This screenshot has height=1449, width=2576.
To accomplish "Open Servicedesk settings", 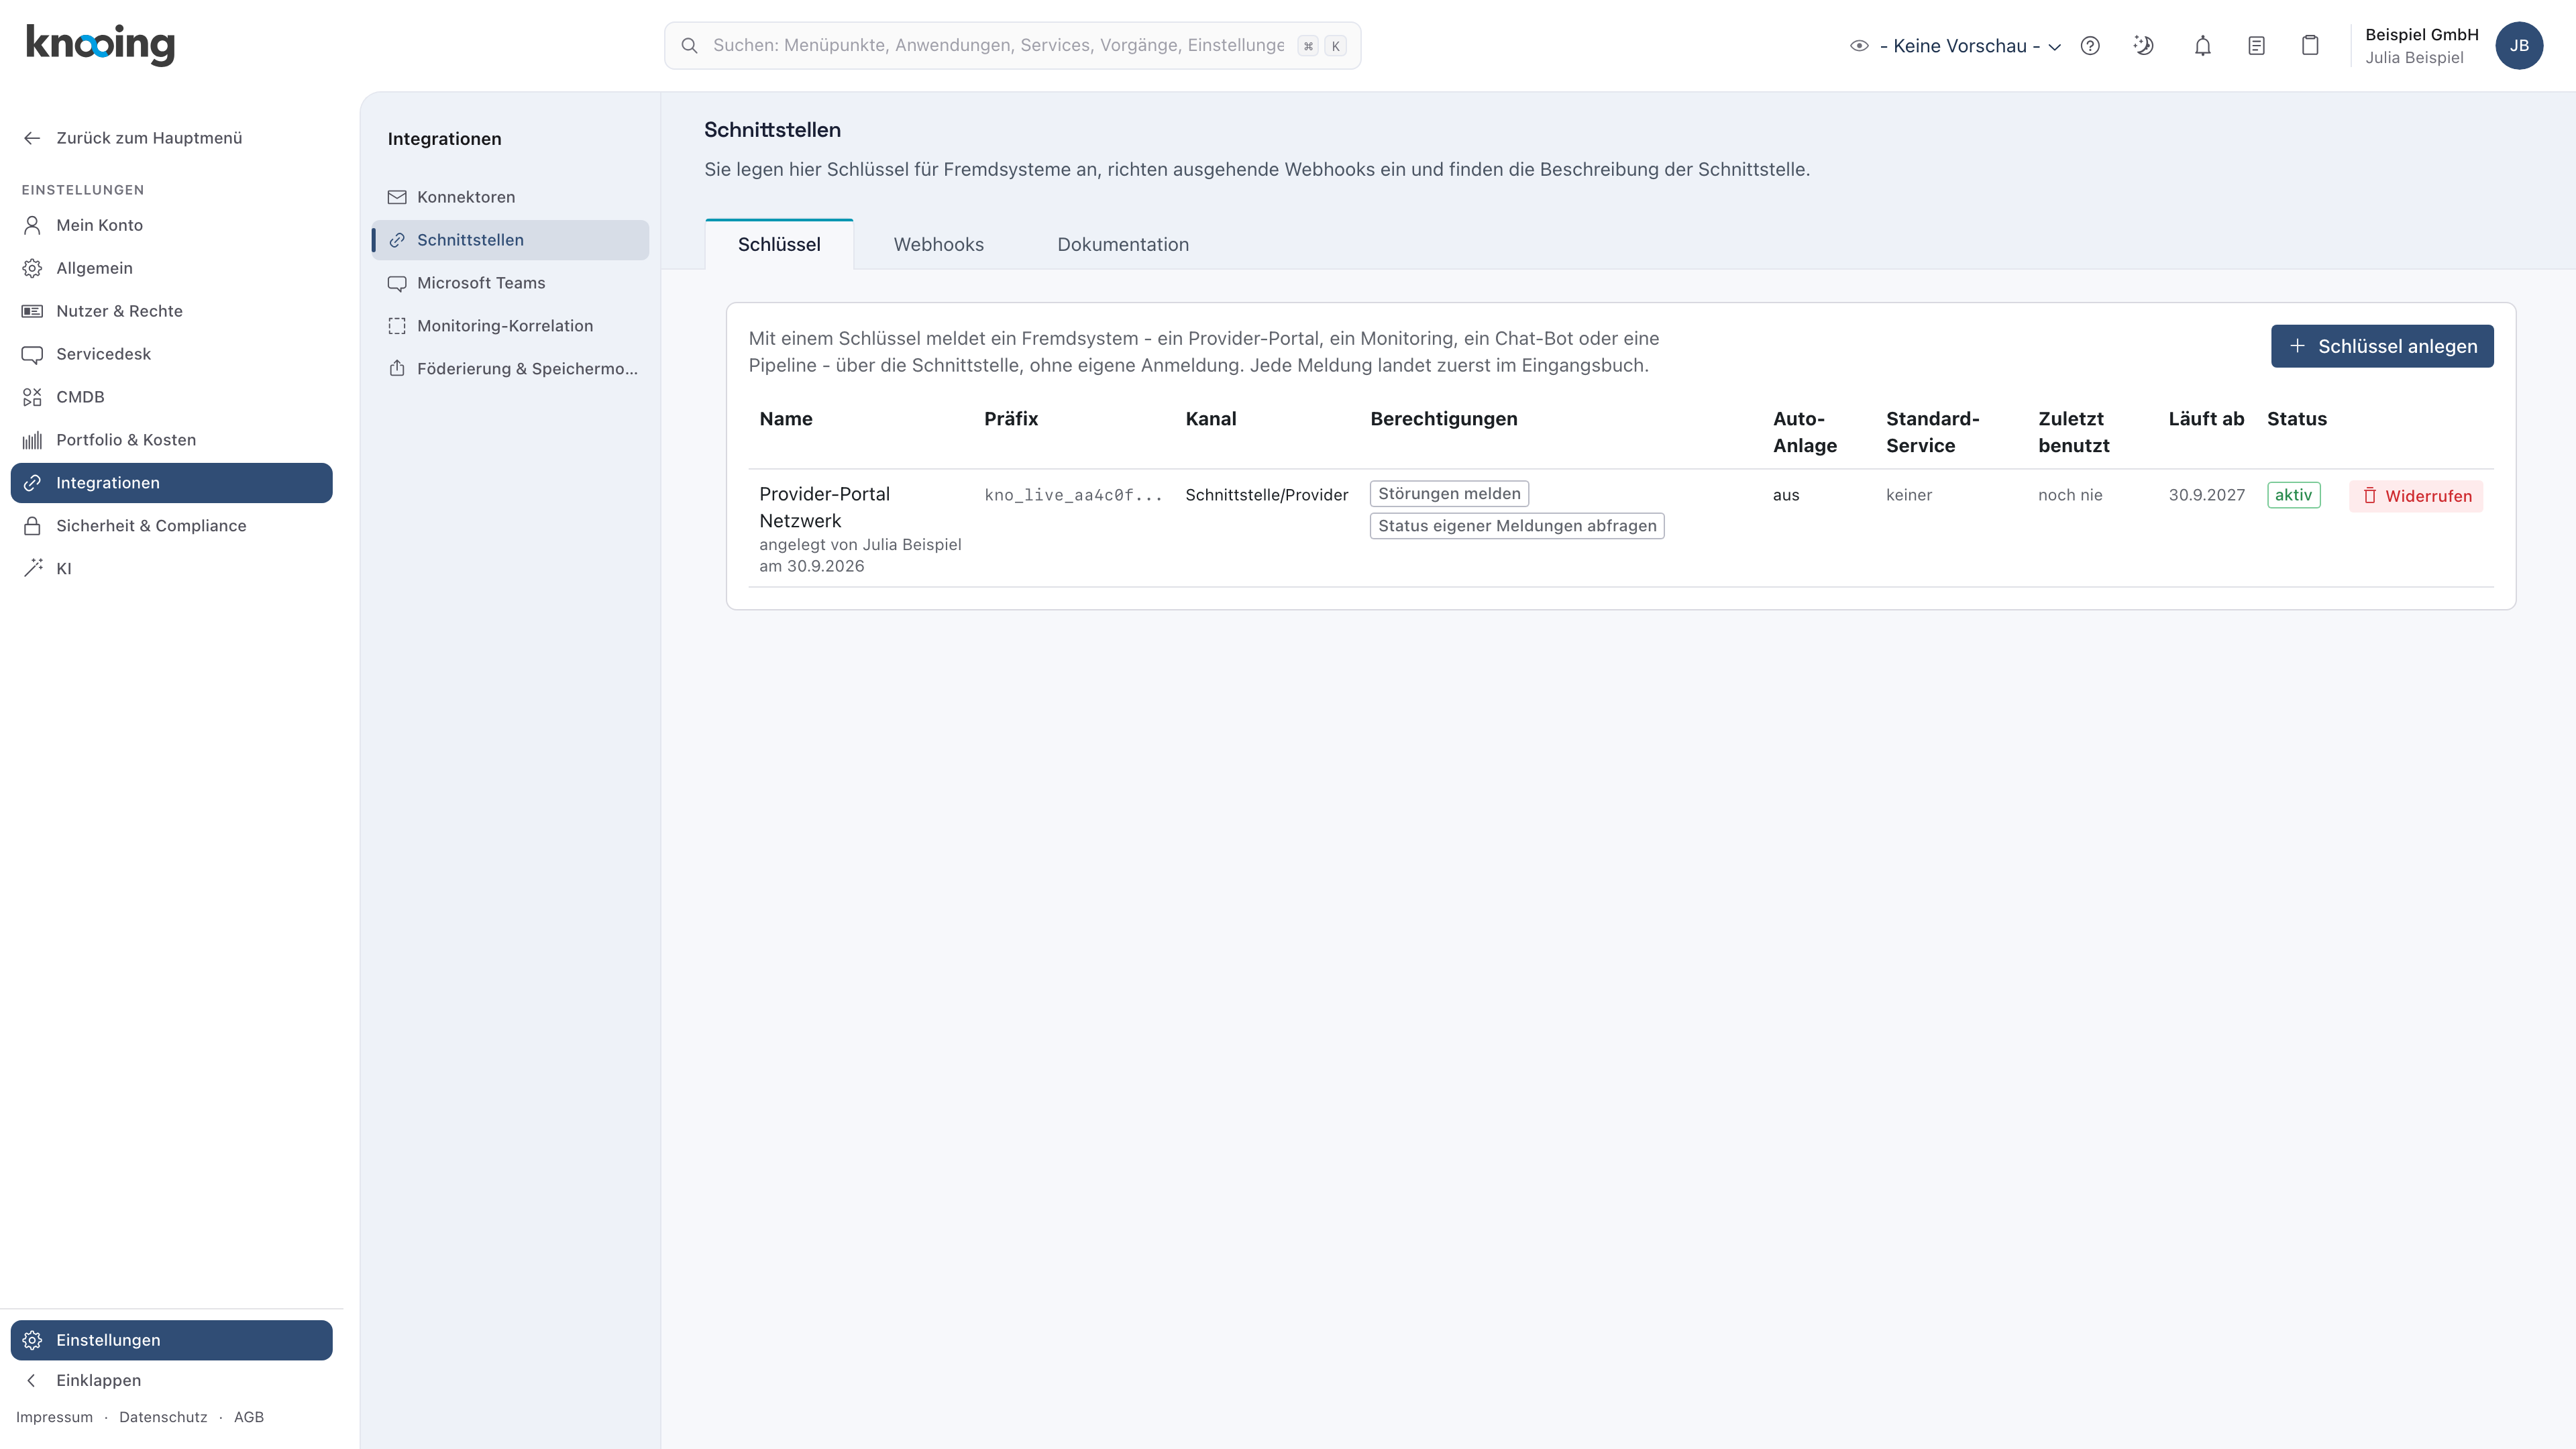I will point(171,354).
